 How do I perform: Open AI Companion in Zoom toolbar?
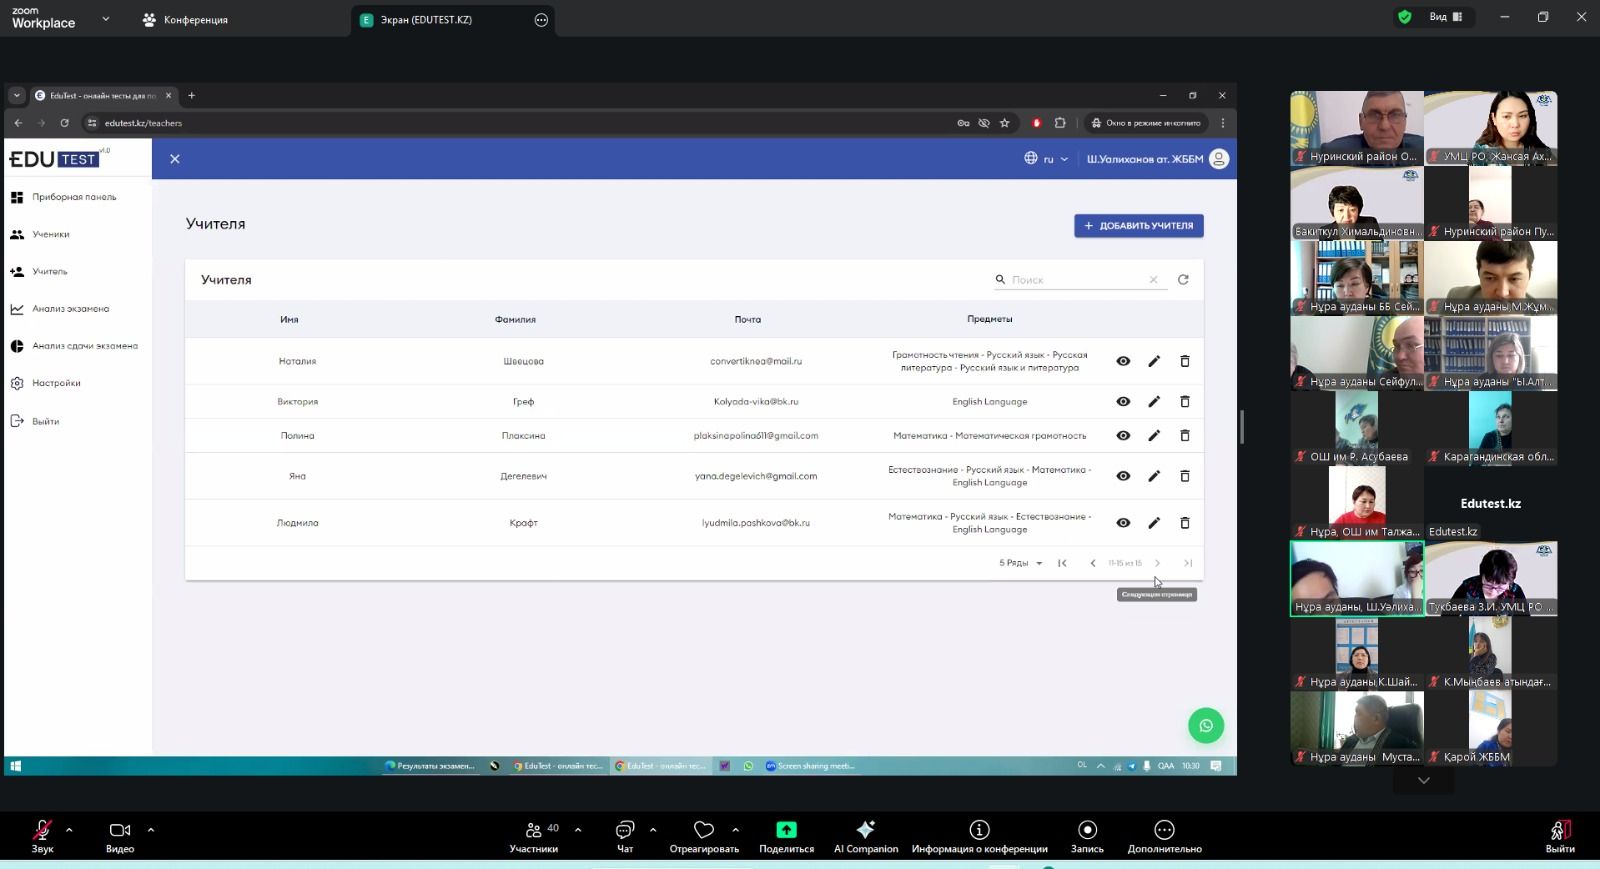tap(866, 836)
